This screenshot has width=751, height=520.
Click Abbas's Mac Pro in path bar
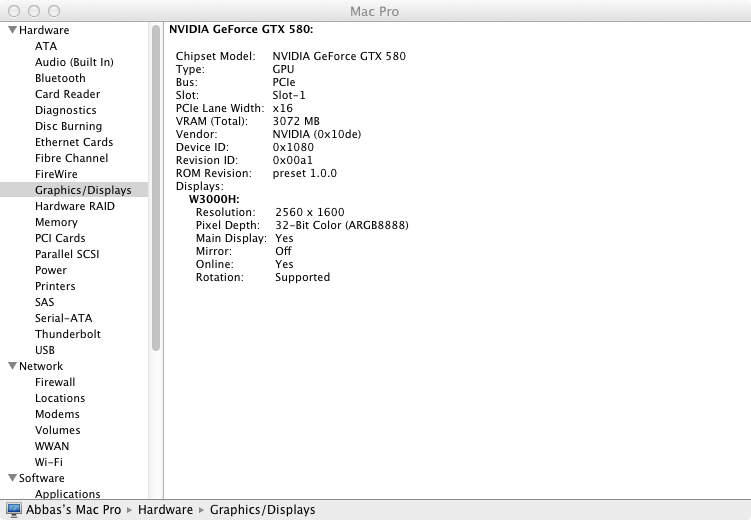click(x=73, y=510)
